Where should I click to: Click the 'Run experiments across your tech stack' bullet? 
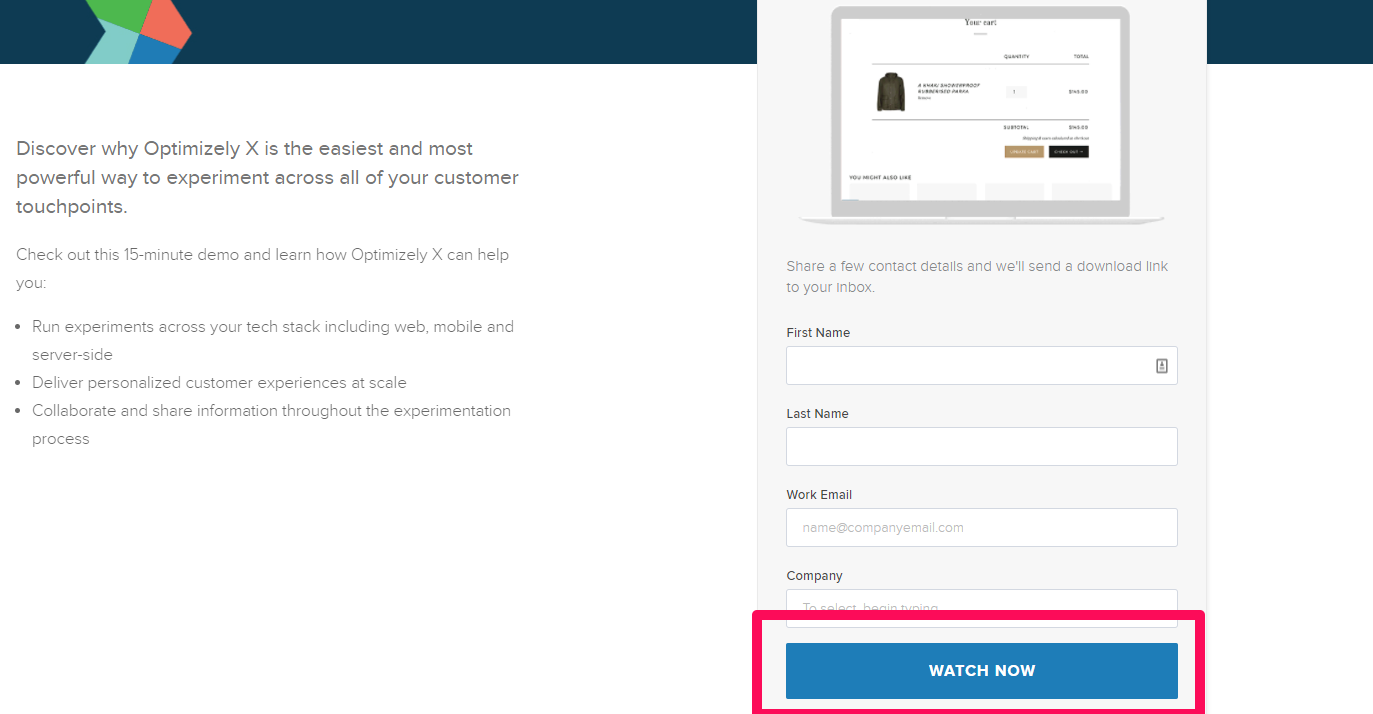coord(273,341)
